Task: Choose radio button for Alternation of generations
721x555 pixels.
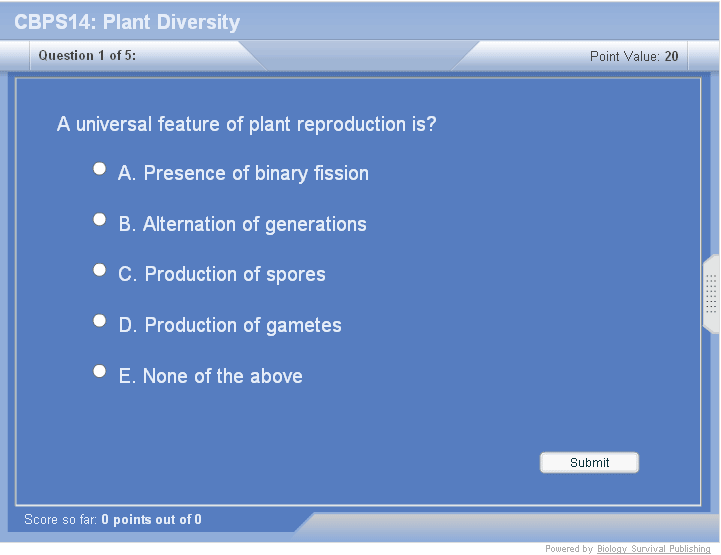Action: 99,219
